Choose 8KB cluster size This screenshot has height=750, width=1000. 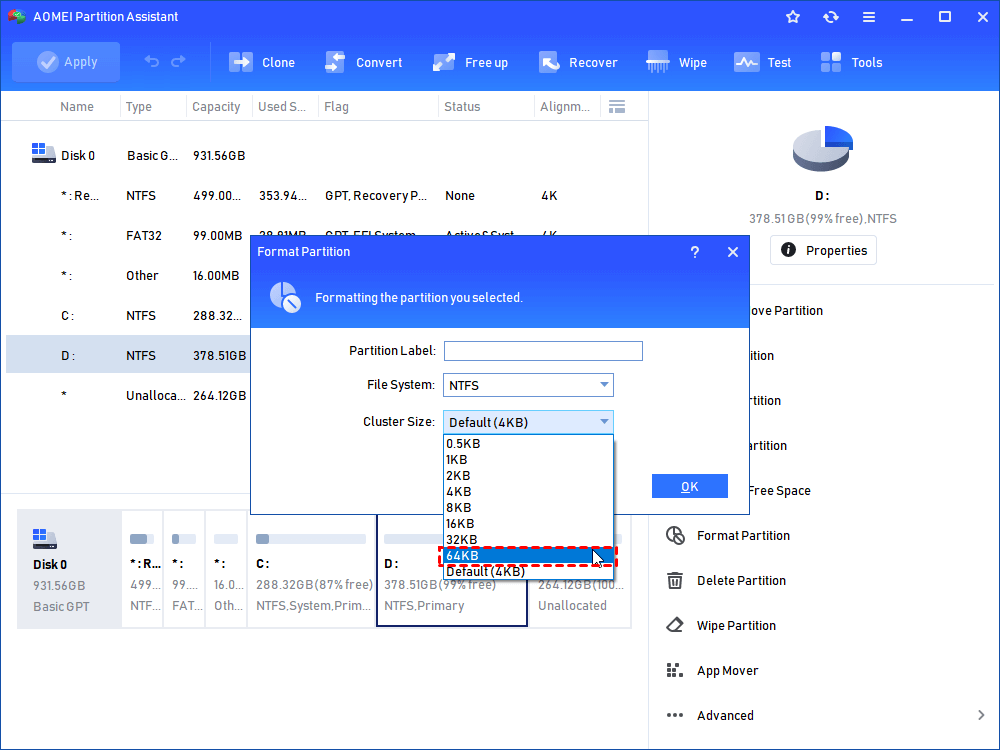(528, 507)
